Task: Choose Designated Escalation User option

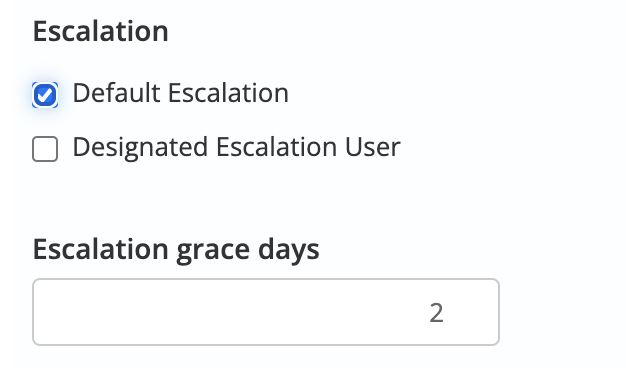Action: click(x=45, y=149)
